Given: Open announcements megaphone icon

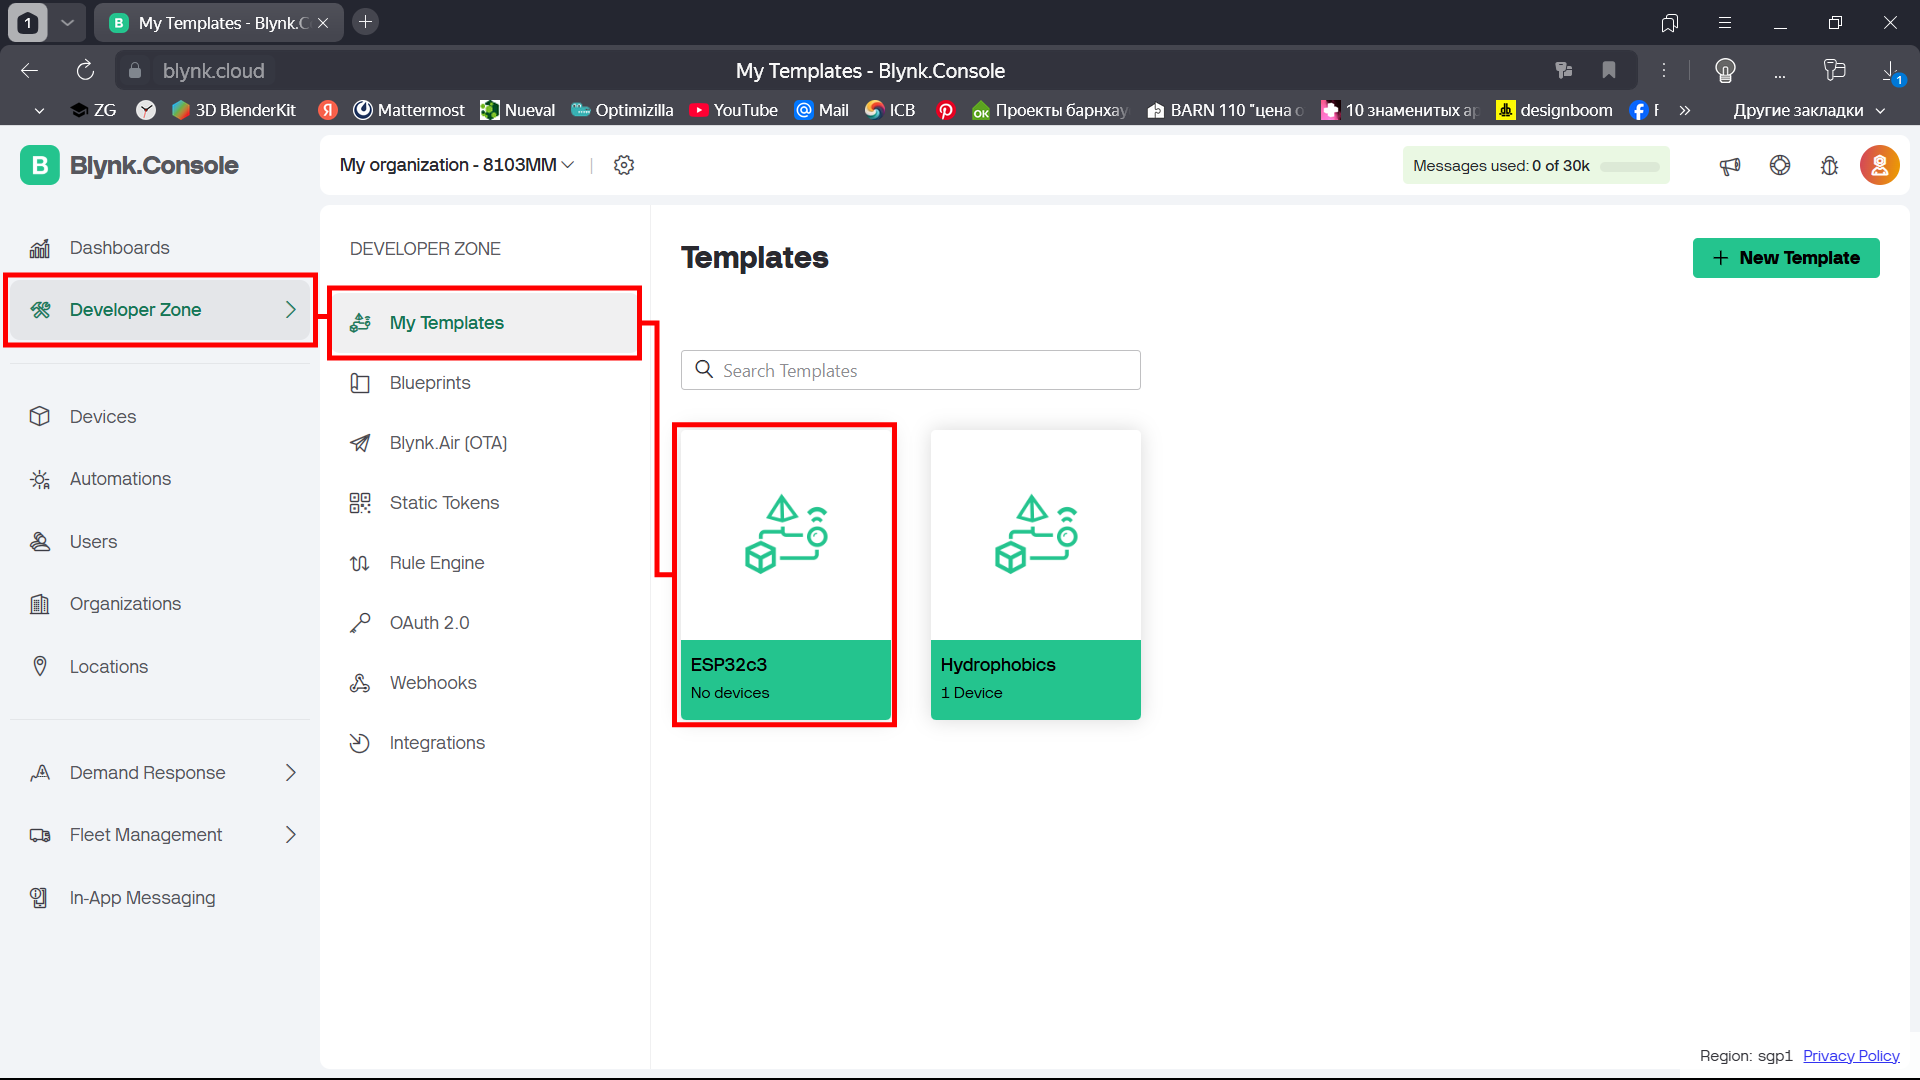Looking at the screenshot, I should point(1730,166).
